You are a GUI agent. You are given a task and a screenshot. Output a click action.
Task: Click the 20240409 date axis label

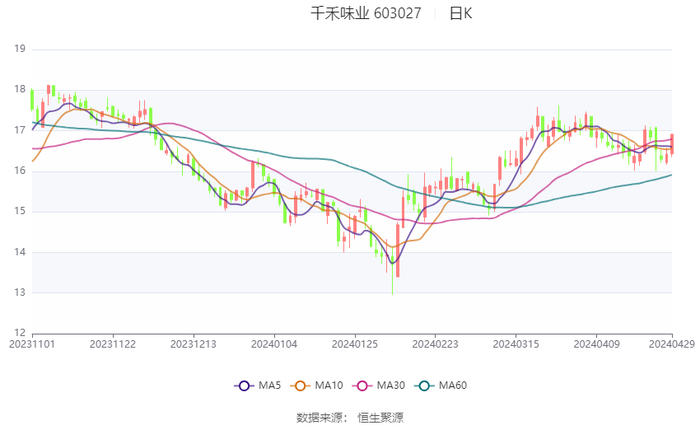pyautogui.click(x=596, y=344)
